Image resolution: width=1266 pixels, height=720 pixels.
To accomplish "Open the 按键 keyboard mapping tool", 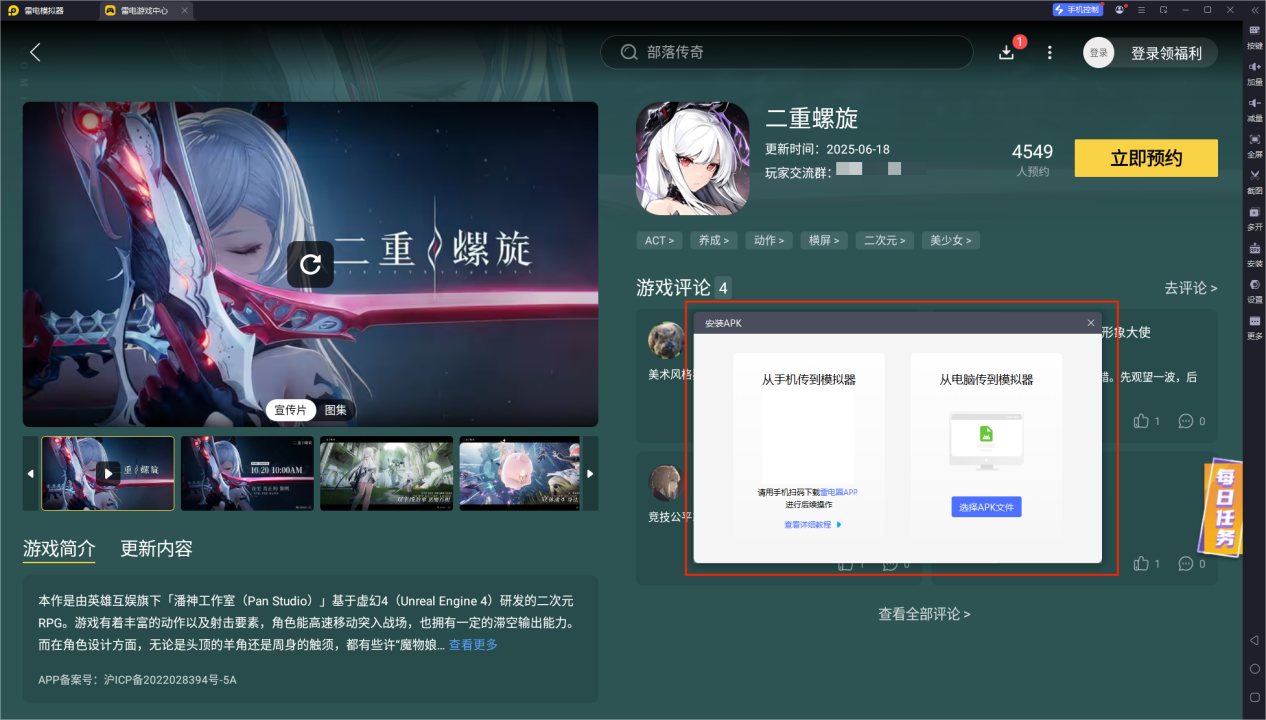I will point(1254,37).
